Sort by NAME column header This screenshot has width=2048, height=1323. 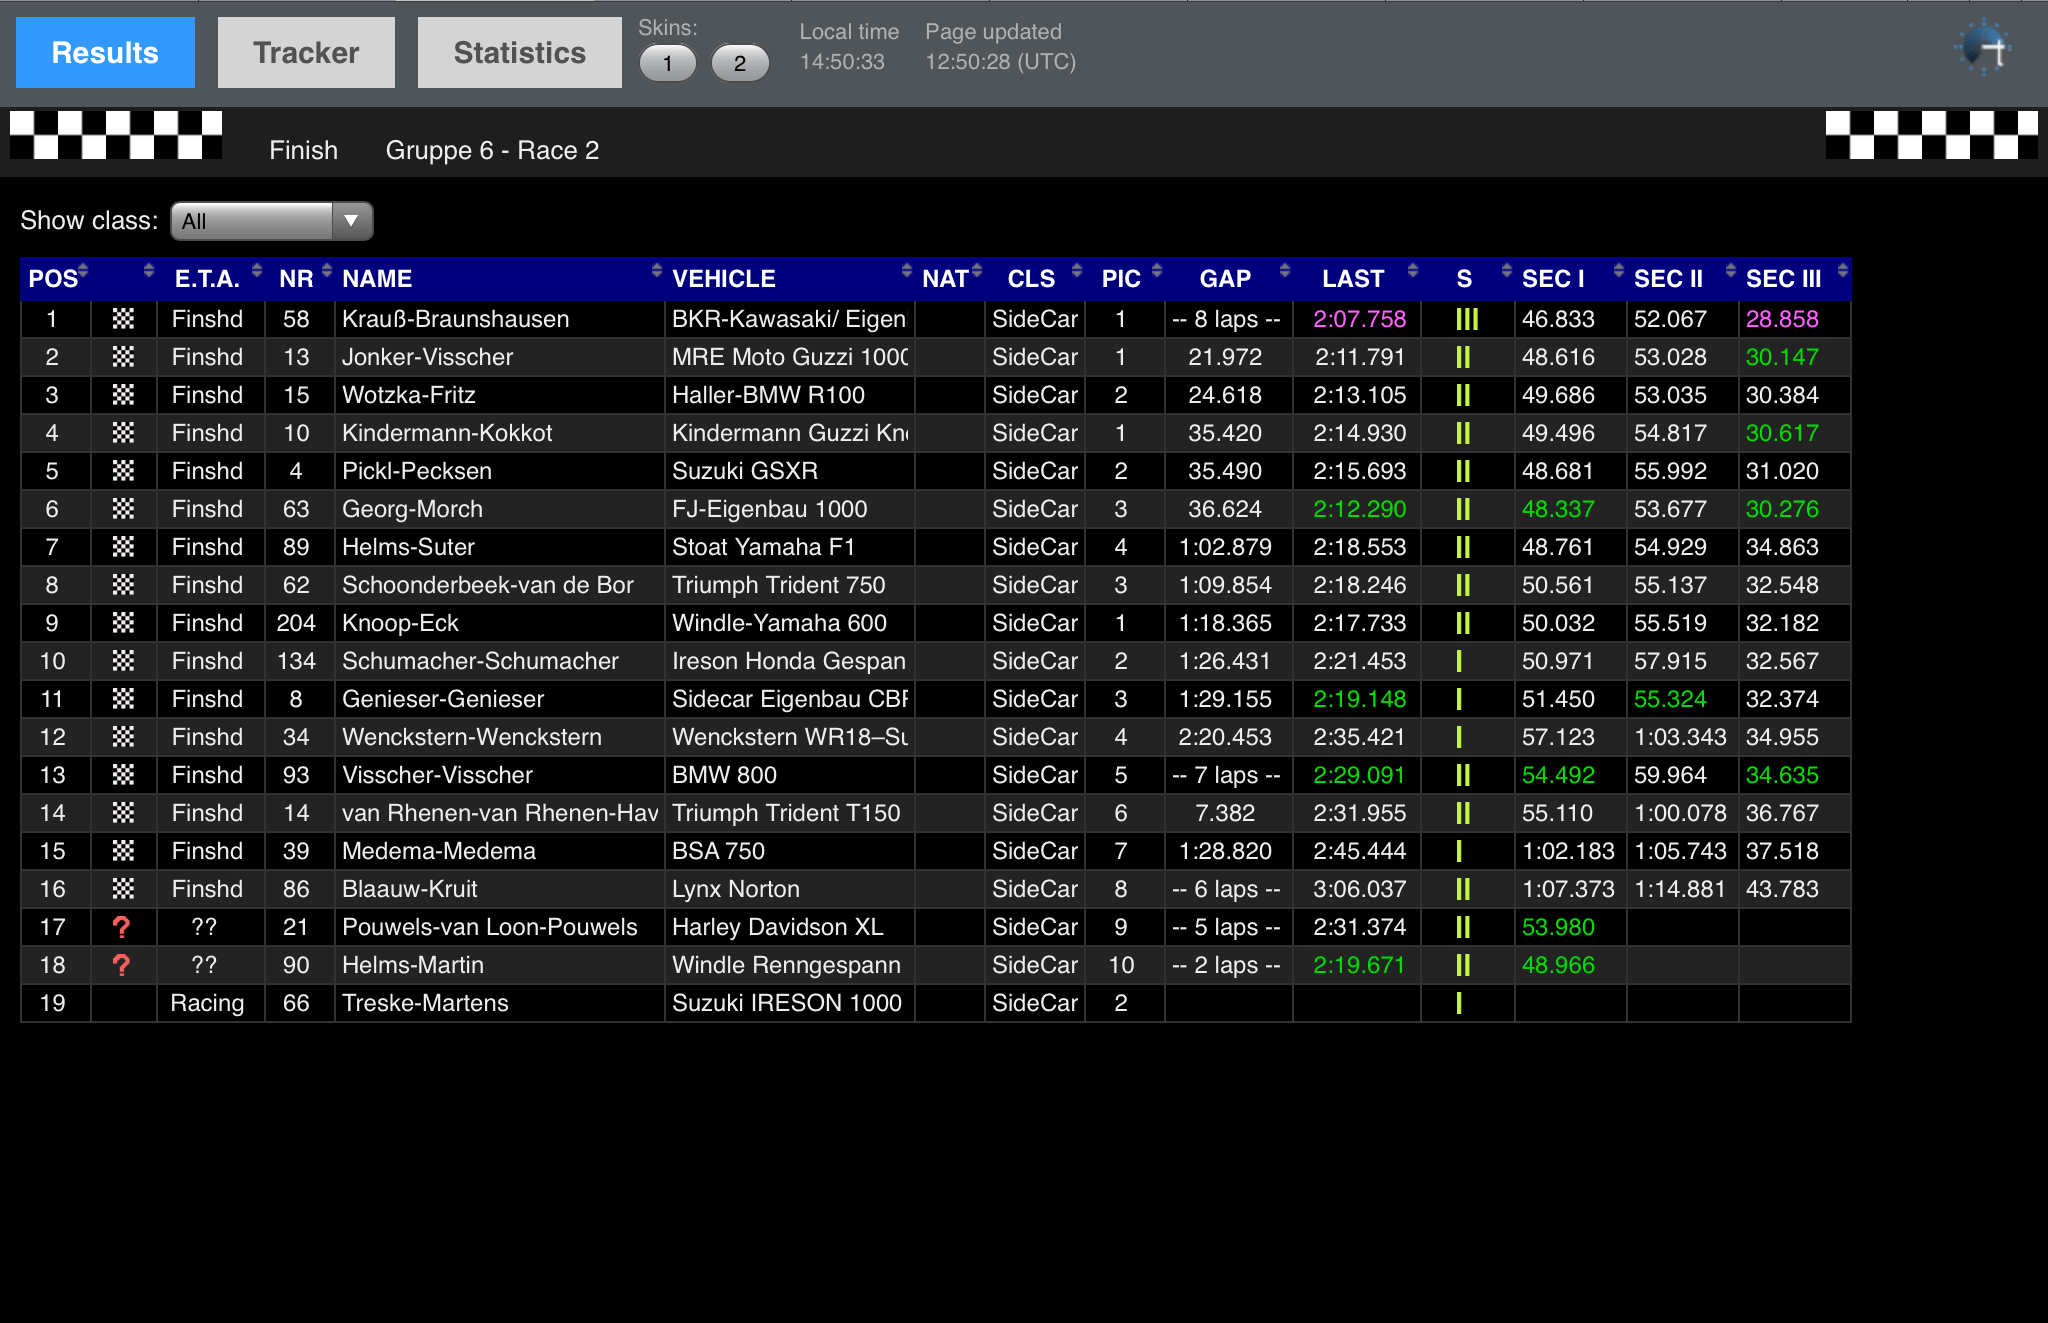tap(499, 279)
